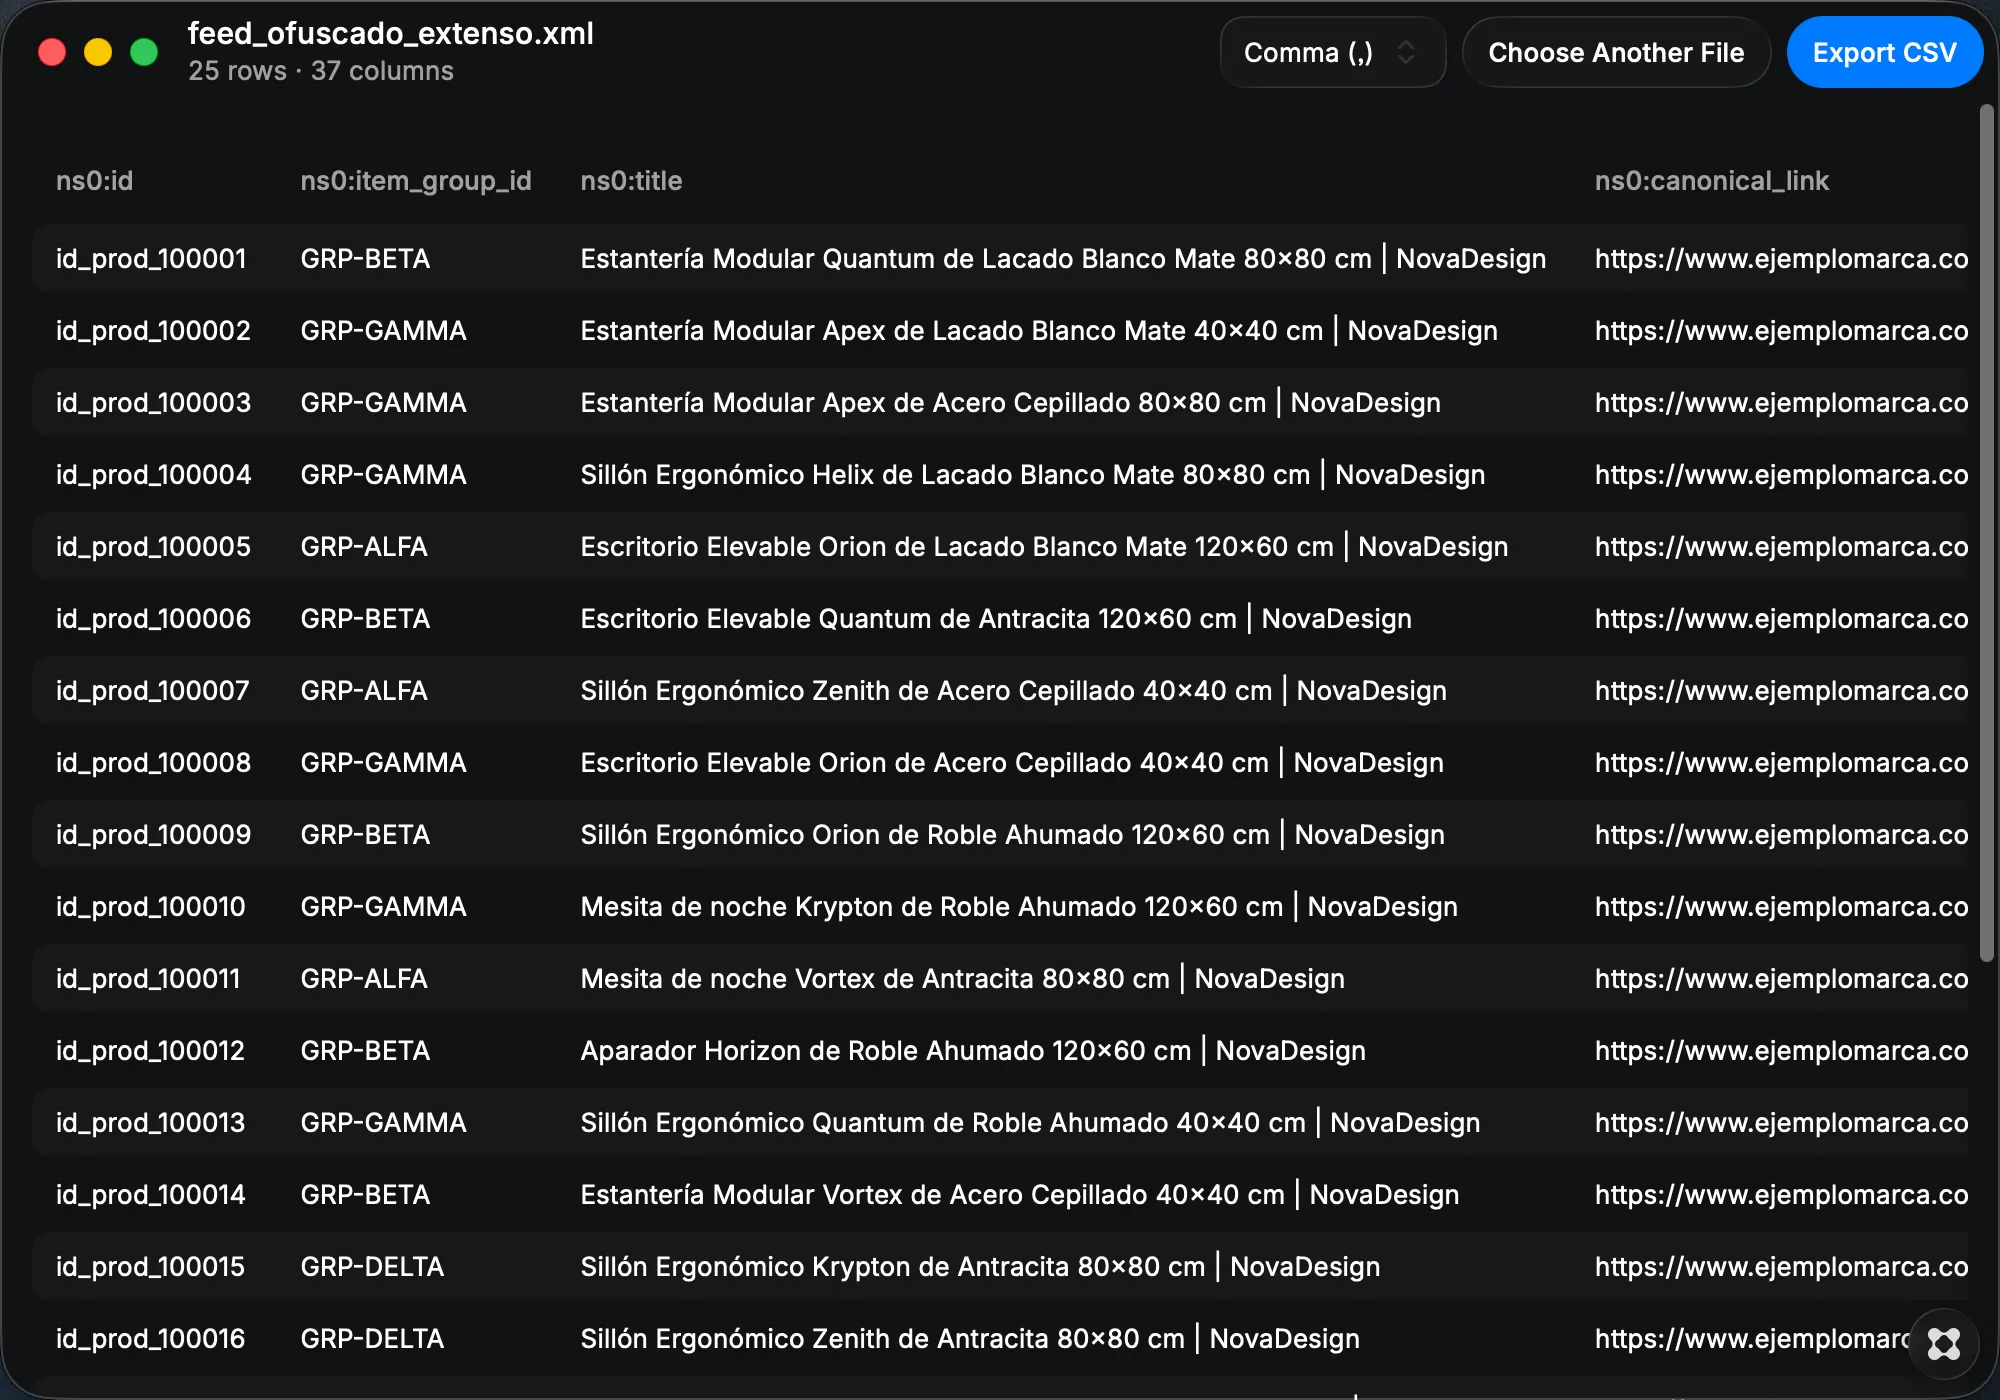Viewport: 2000px width, 1400px height.
Task: Select cell id_prod_100011
Action: coord(148,979)
